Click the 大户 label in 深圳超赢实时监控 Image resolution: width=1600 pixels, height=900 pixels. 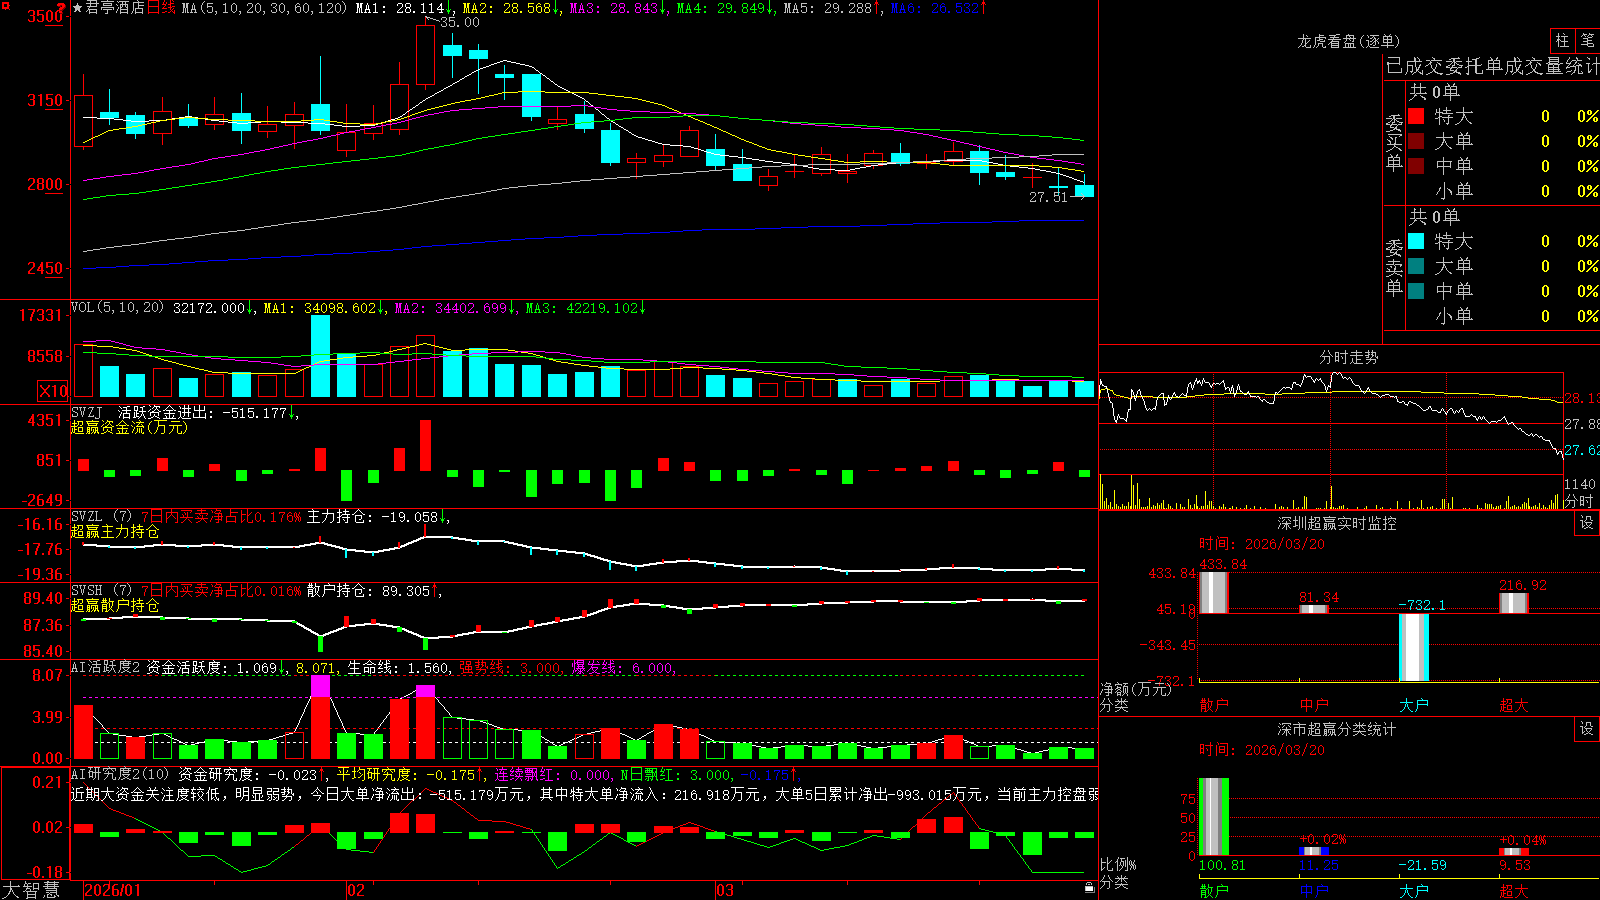click(1414, 705)
